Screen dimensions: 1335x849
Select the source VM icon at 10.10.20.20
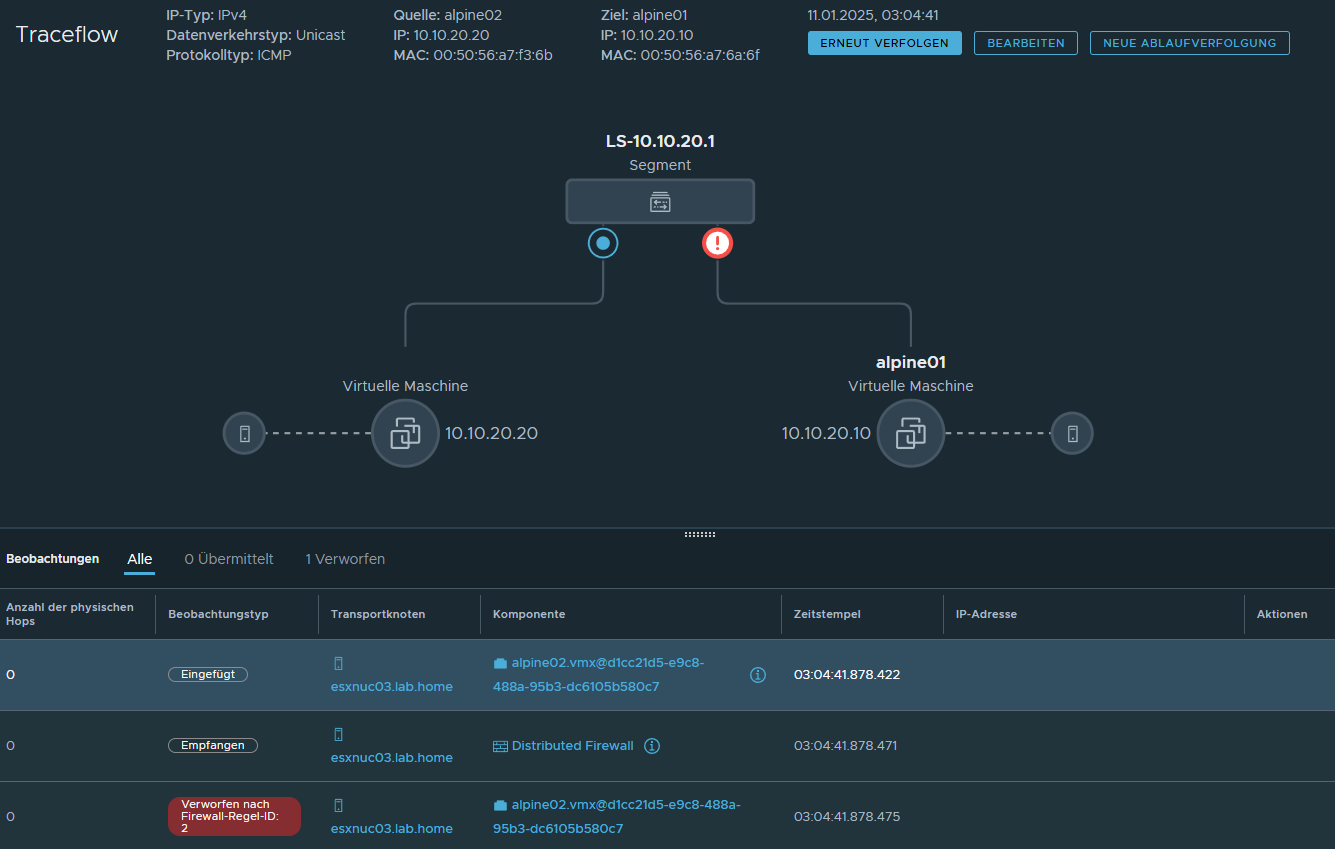(x=405, y=433)
